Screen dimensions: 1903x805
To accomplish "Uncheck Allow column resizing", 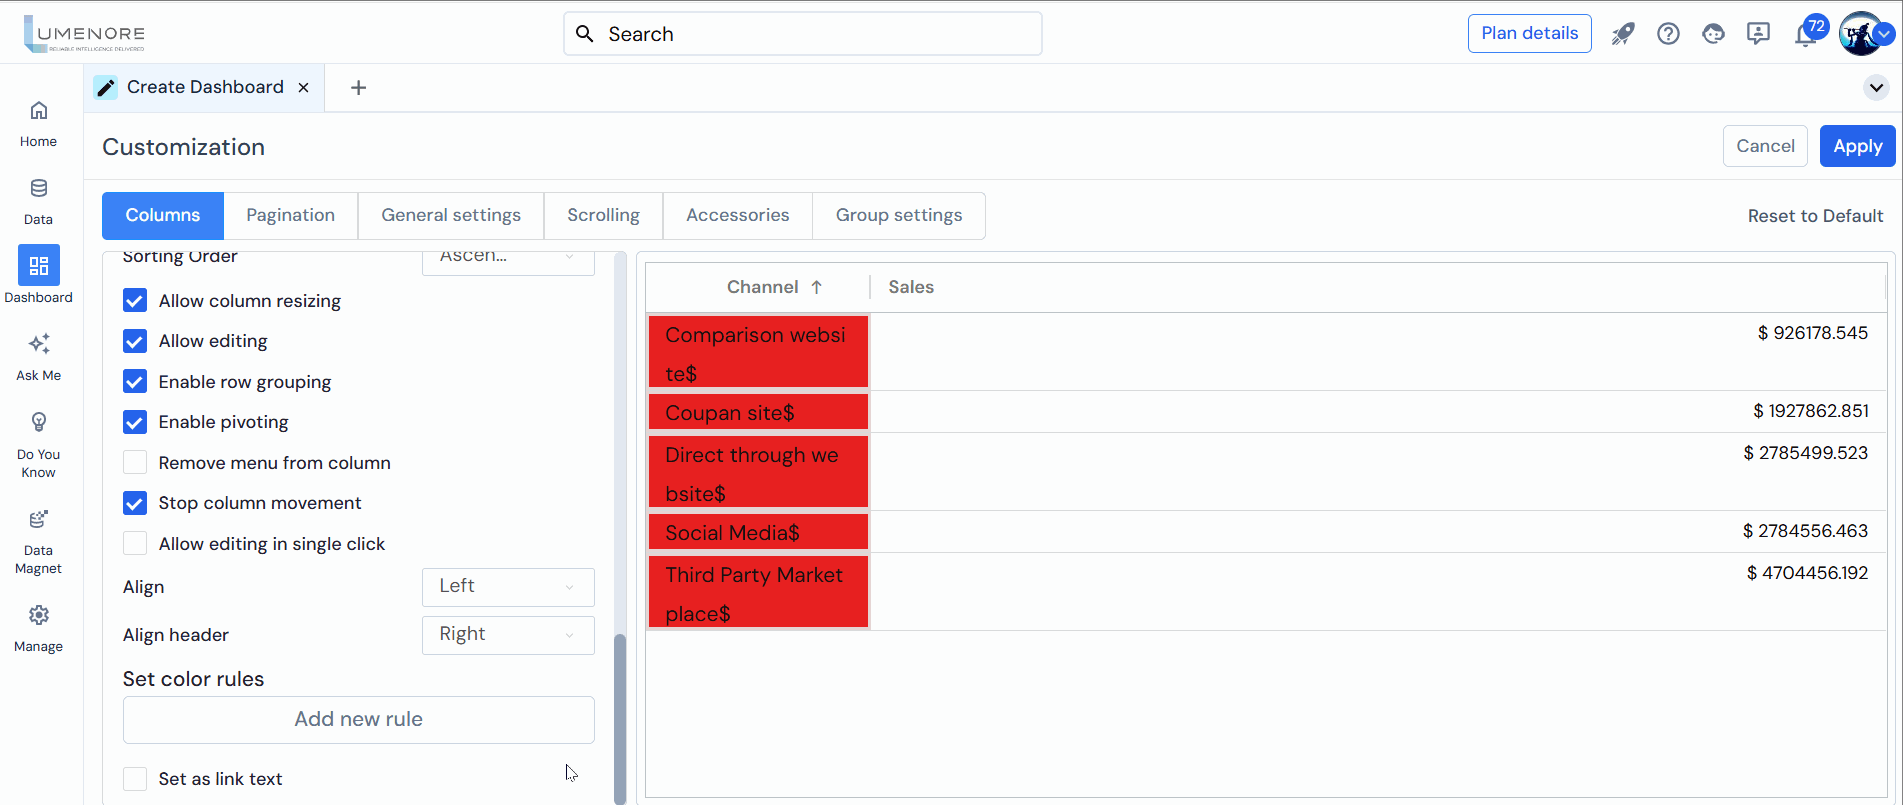I will 135,301.
